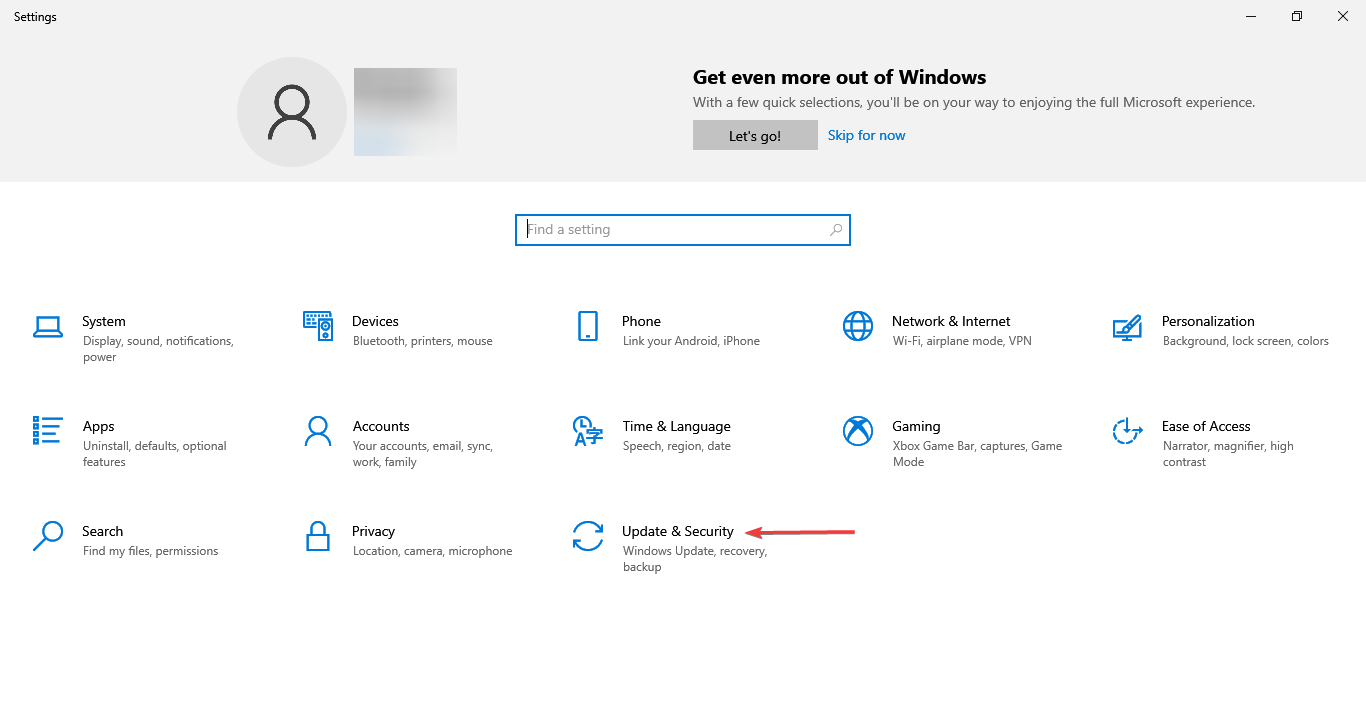
Task: Click the Settings title in the title bar
Action: 34,16
